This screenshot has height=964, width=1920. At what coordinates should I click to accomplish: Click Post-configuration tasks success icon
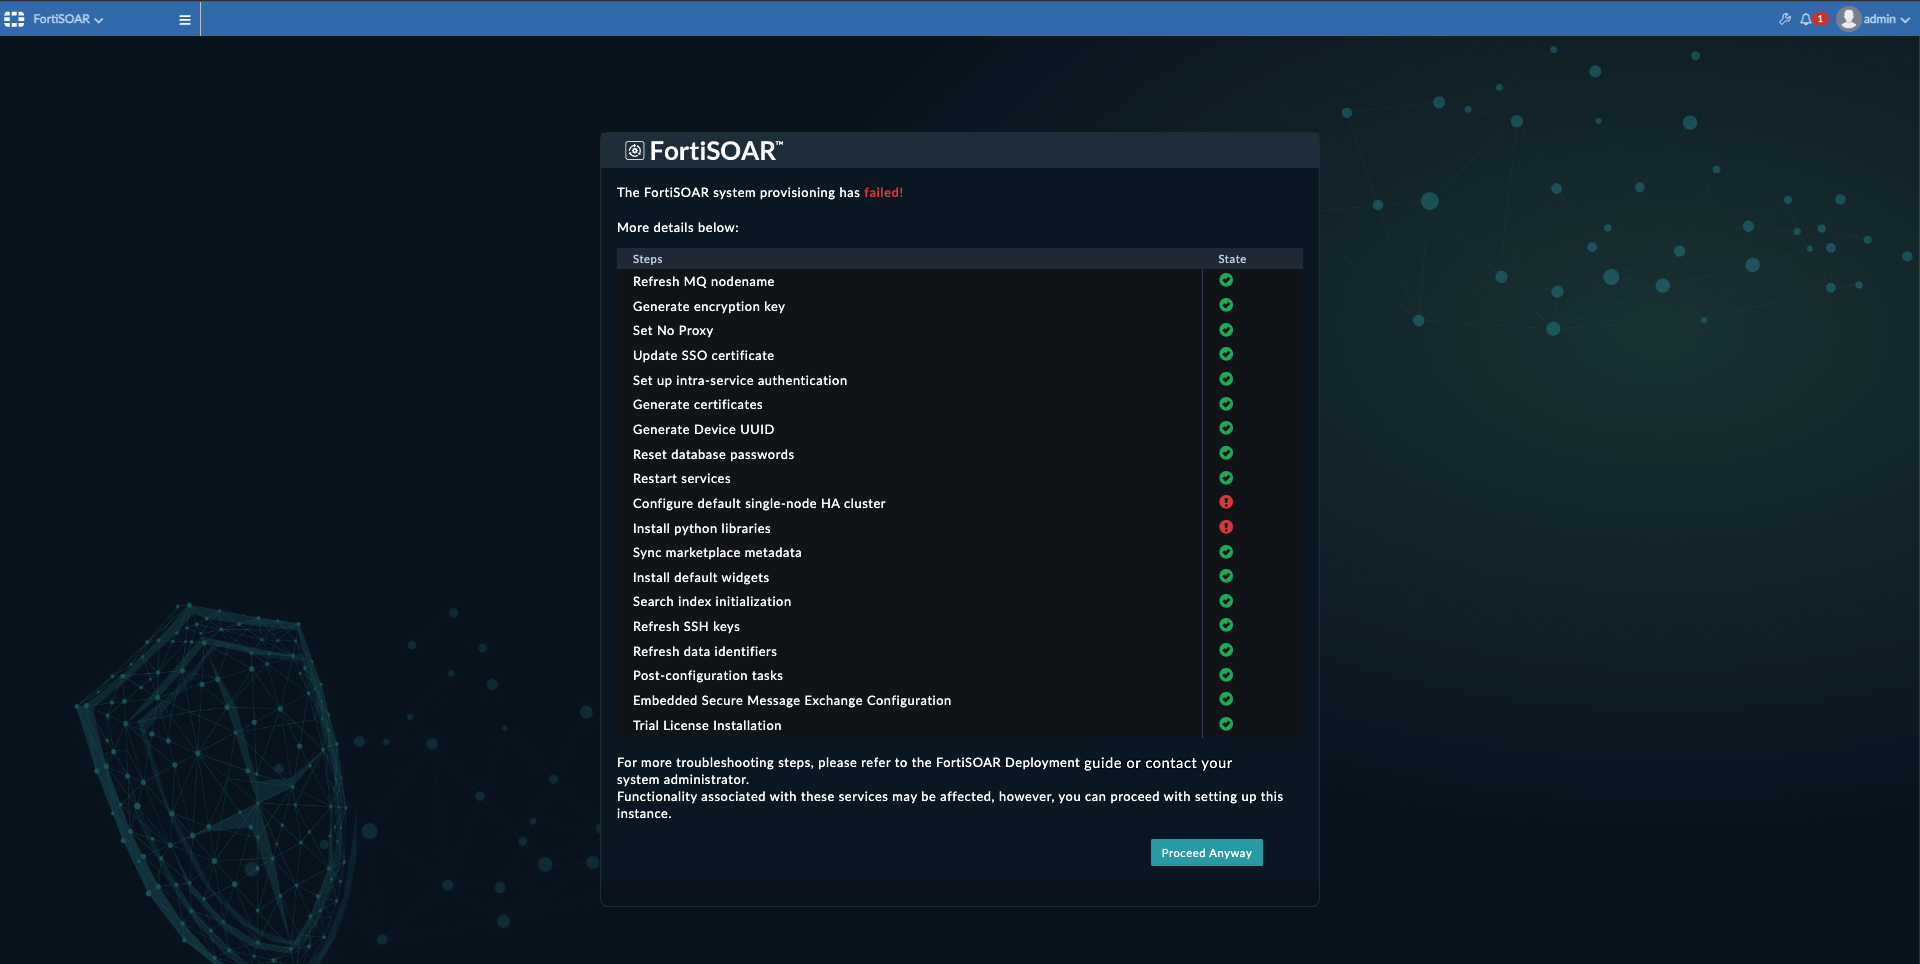[1226, 675]
